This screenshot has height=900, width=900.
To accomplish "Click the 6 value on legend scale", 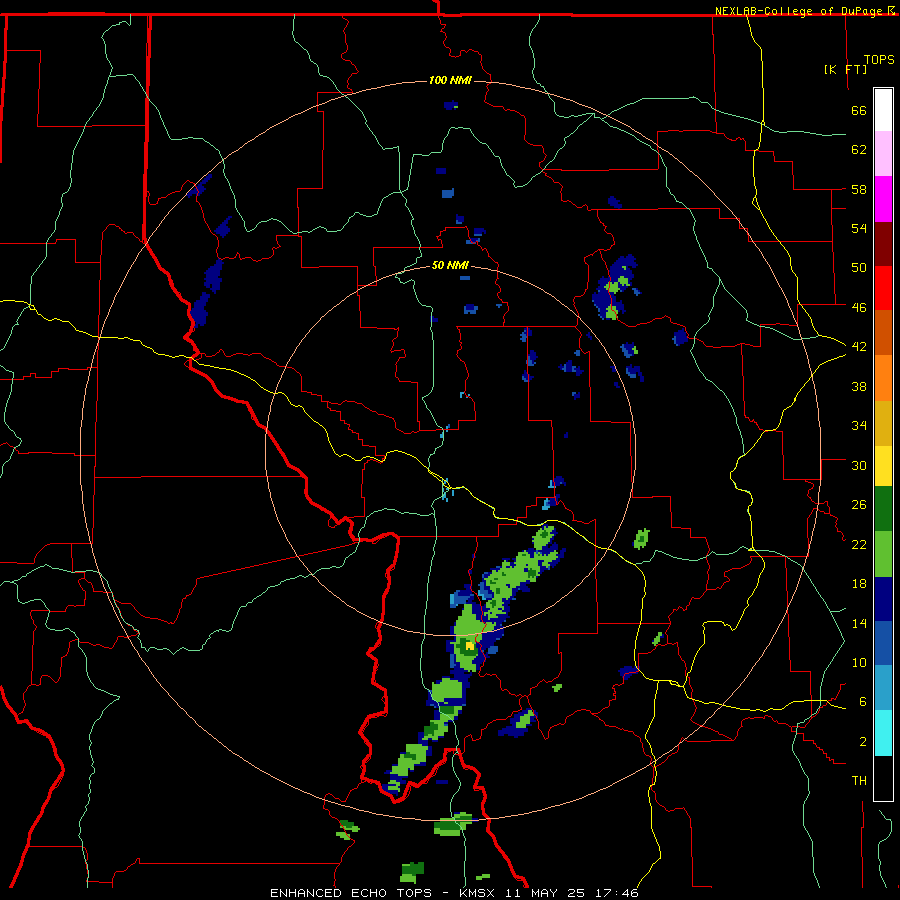I will click(862, 702).
